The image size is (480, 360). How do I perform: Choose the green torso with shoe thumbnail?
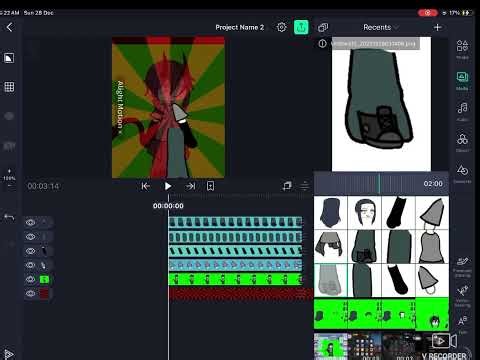pyautogui.click(x=365, y=246)
